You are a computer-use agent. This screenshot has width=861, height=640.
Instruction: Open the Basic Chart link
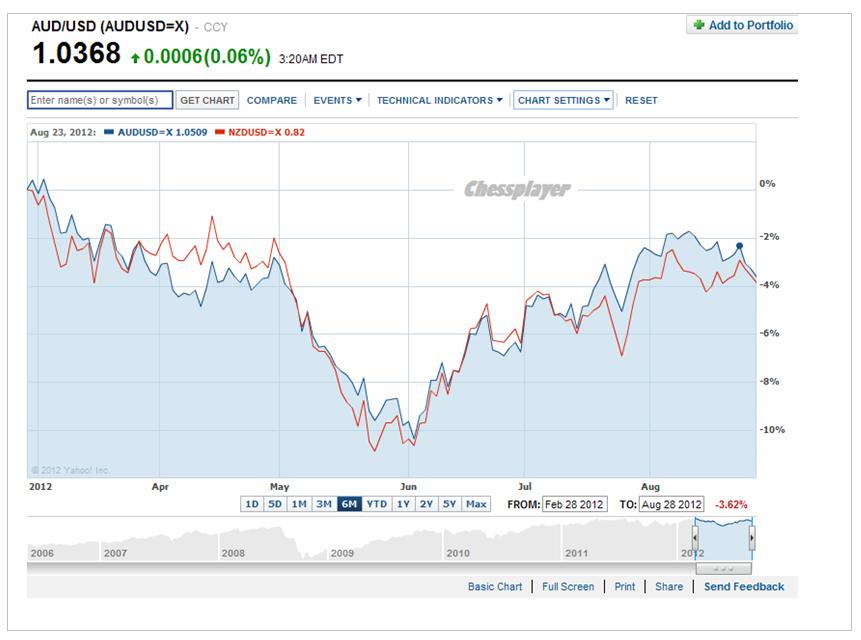[x=495, y=587]
